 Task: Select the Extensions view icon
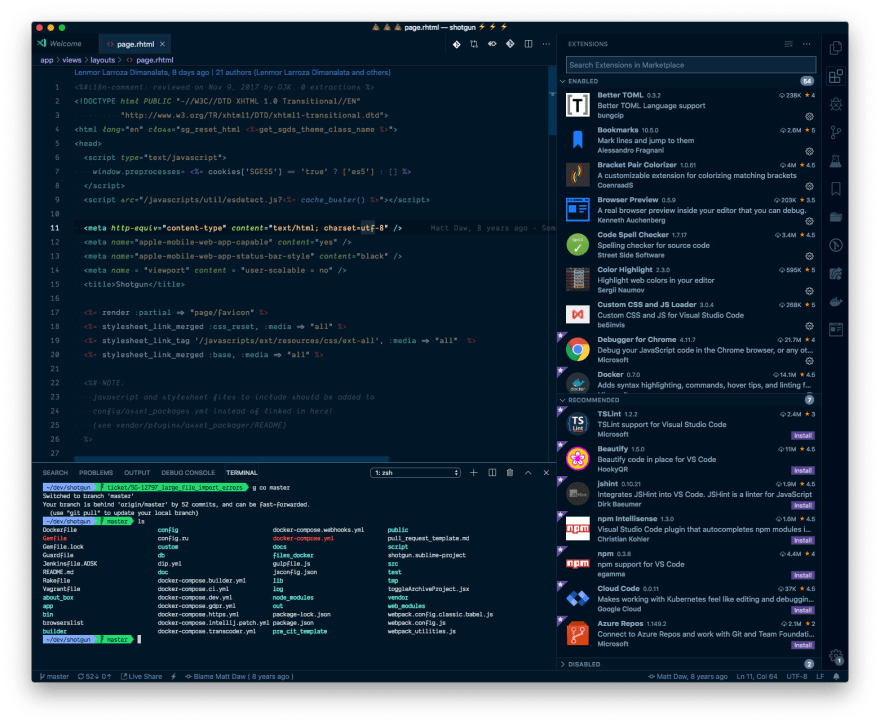pos(836,76)
